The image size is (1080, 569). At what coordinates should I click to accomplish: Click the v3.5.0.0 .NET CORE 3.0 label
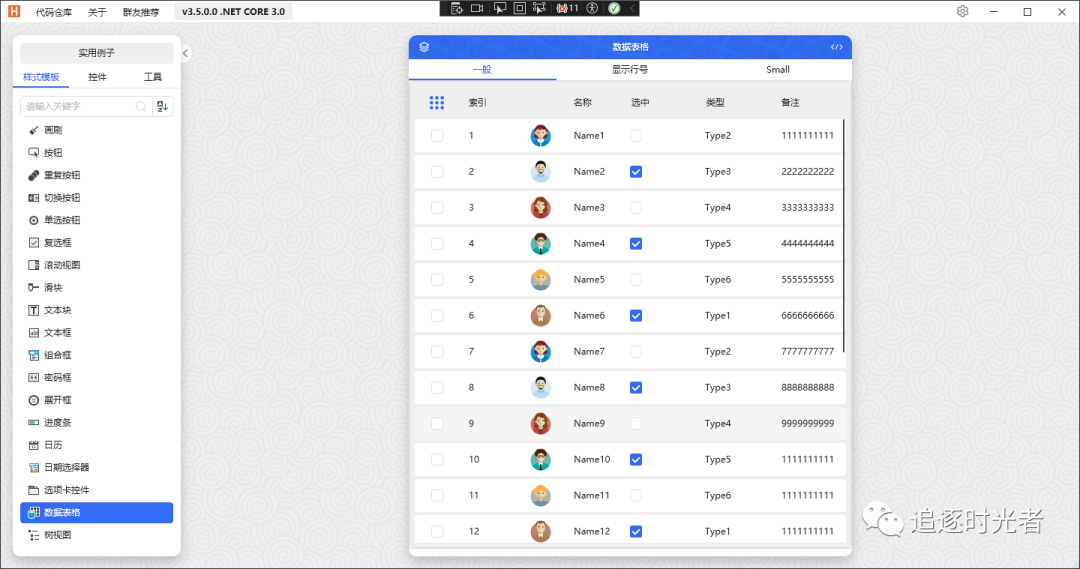click(x=233, y=12)
